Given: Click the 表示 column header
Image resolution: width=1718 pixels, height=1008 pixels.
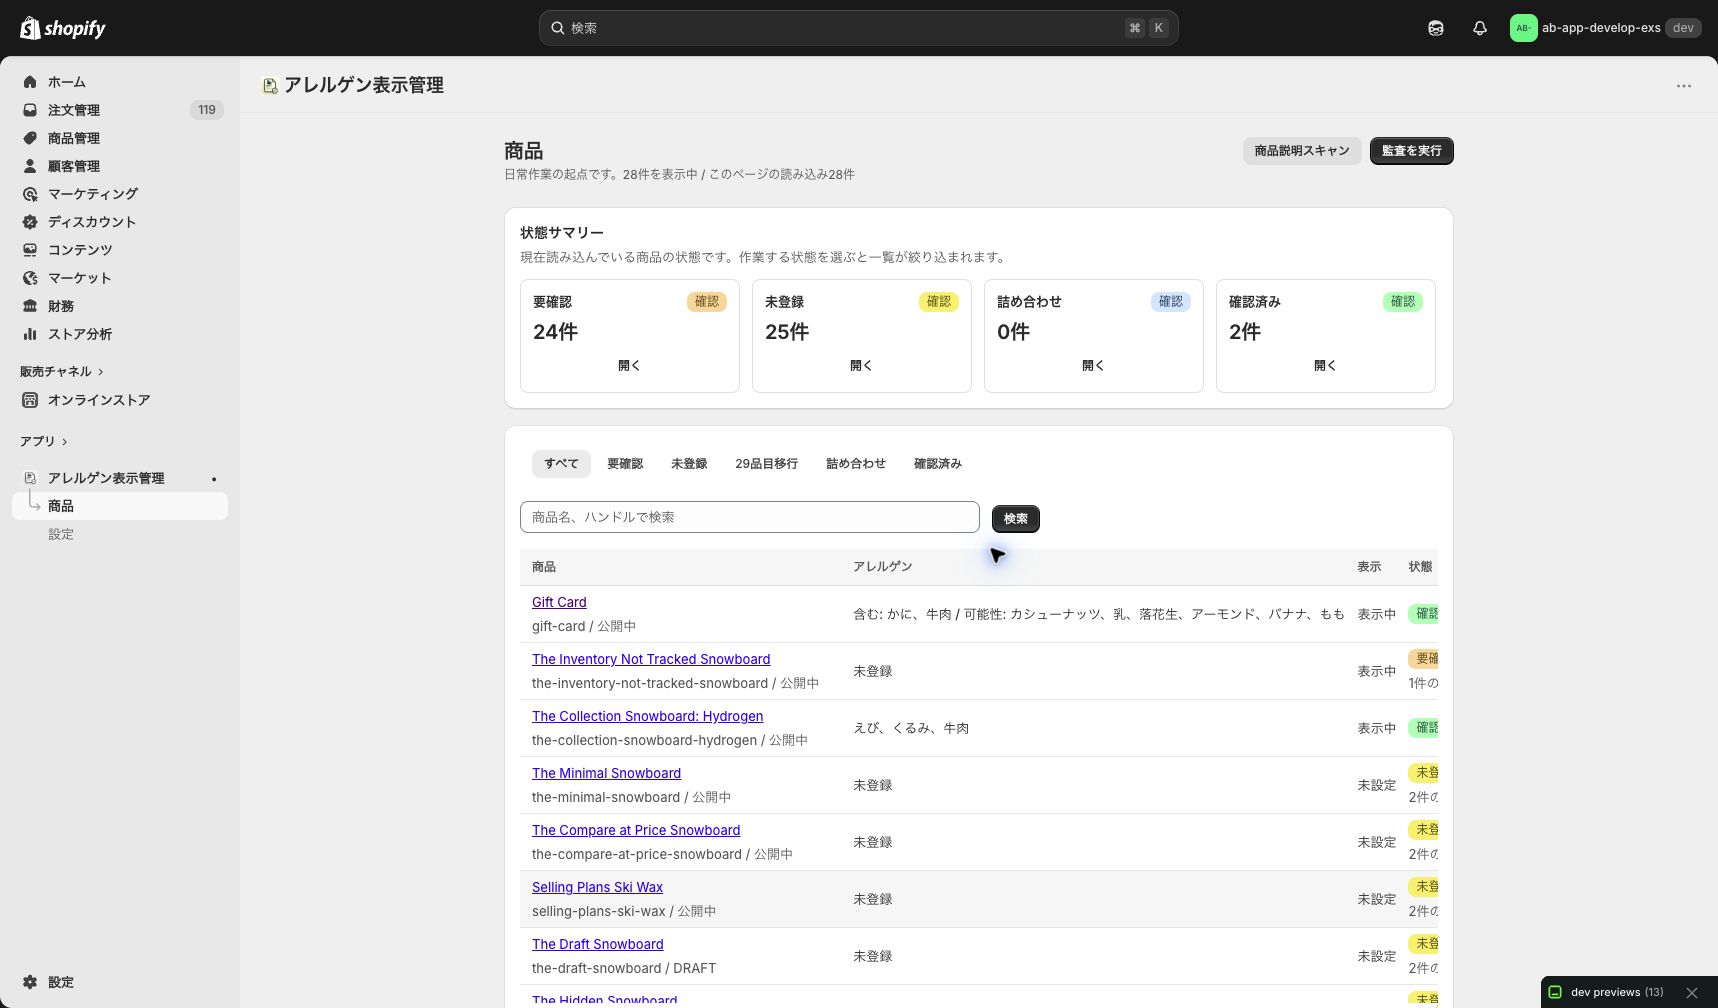Looking at the screenshot, I should (1369, 567).
